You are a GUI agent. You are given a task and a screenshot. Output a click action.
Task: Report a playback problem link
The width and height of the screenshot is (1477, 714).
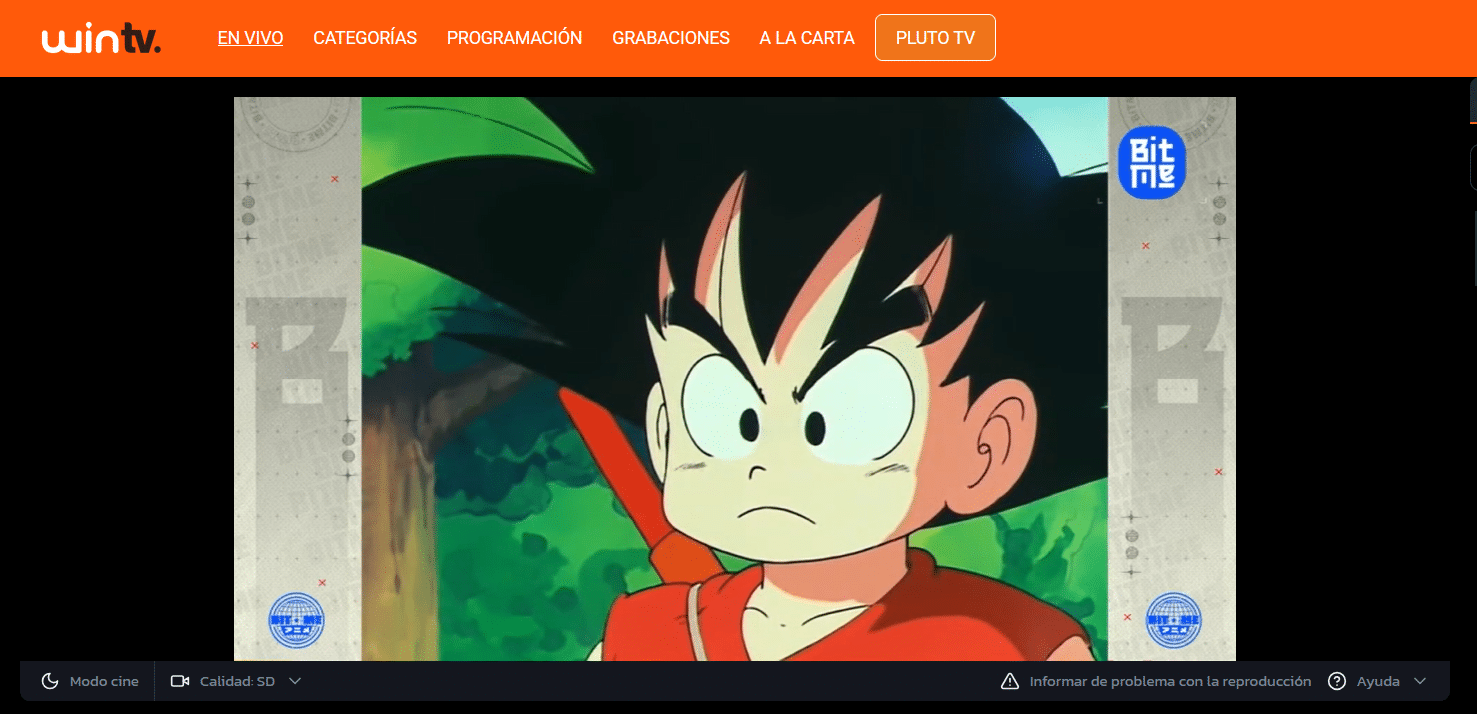pos(1170,681)
